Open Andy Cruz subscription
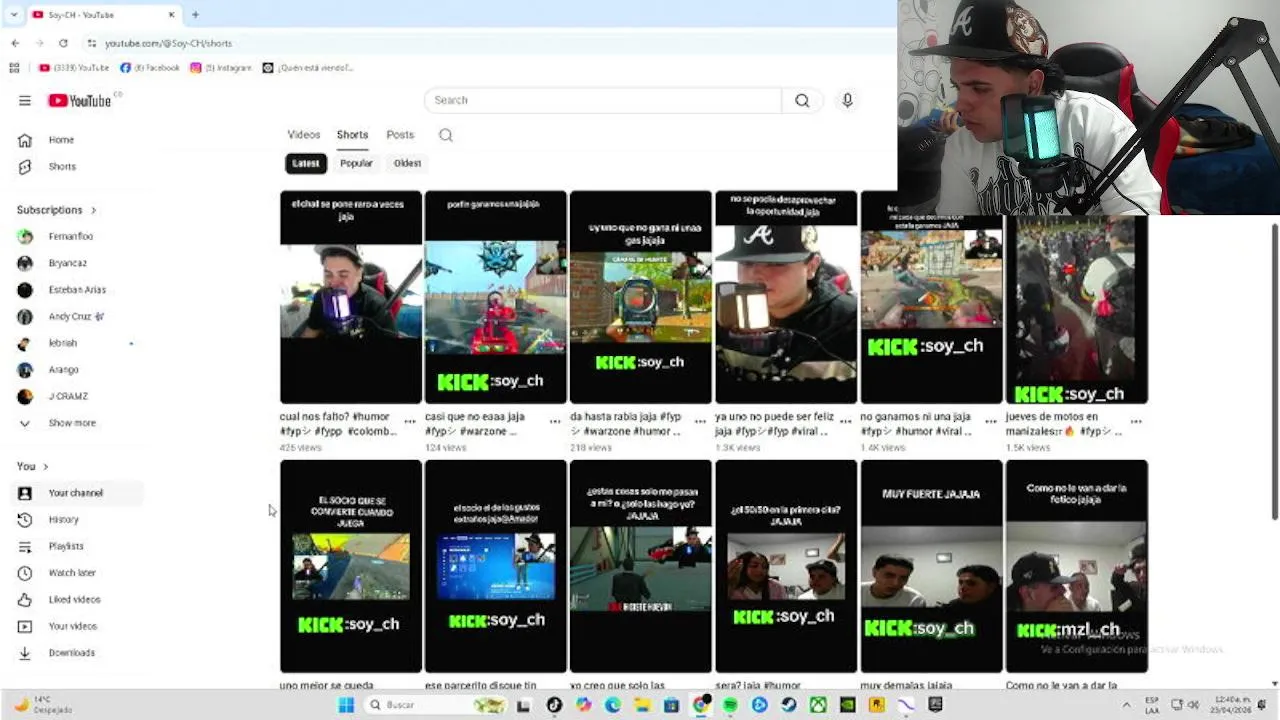This screenshot has height=720, width=1280. coord(78,316)
